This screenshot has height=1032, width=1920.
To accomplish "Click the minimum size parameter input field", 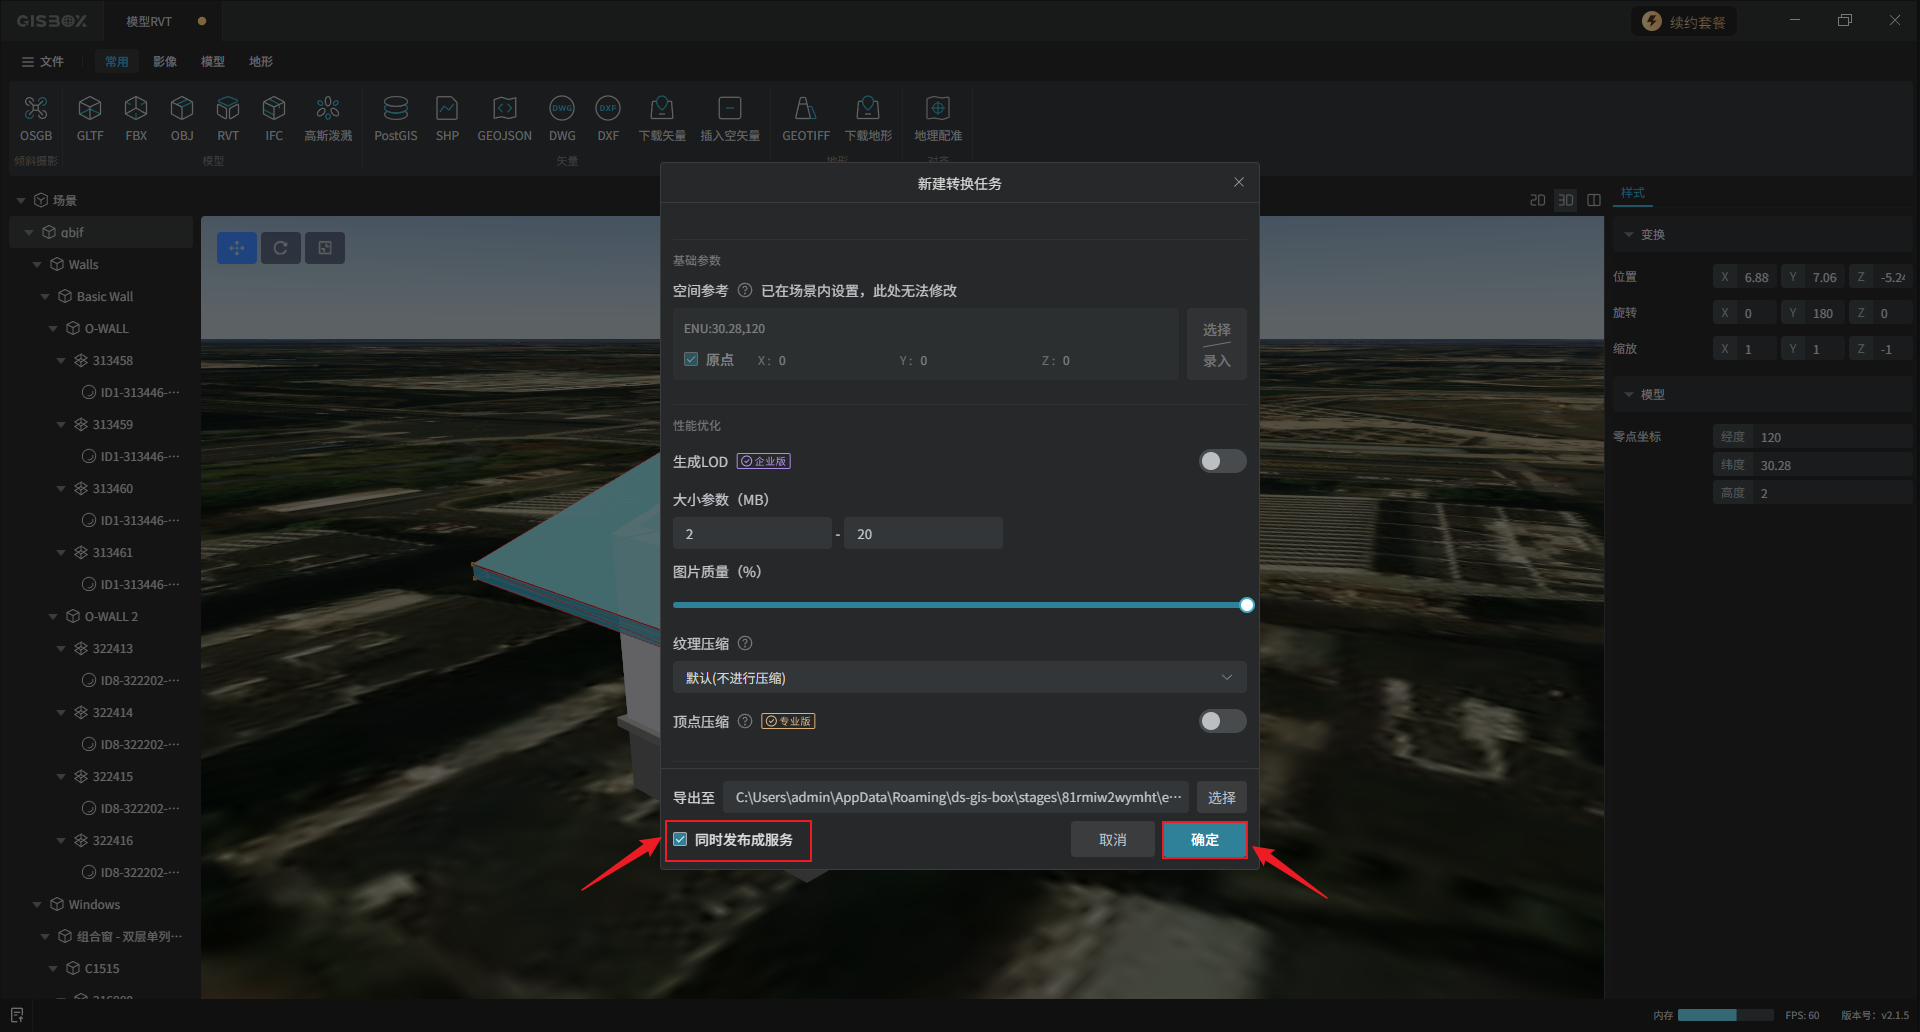I will [752, 534].
